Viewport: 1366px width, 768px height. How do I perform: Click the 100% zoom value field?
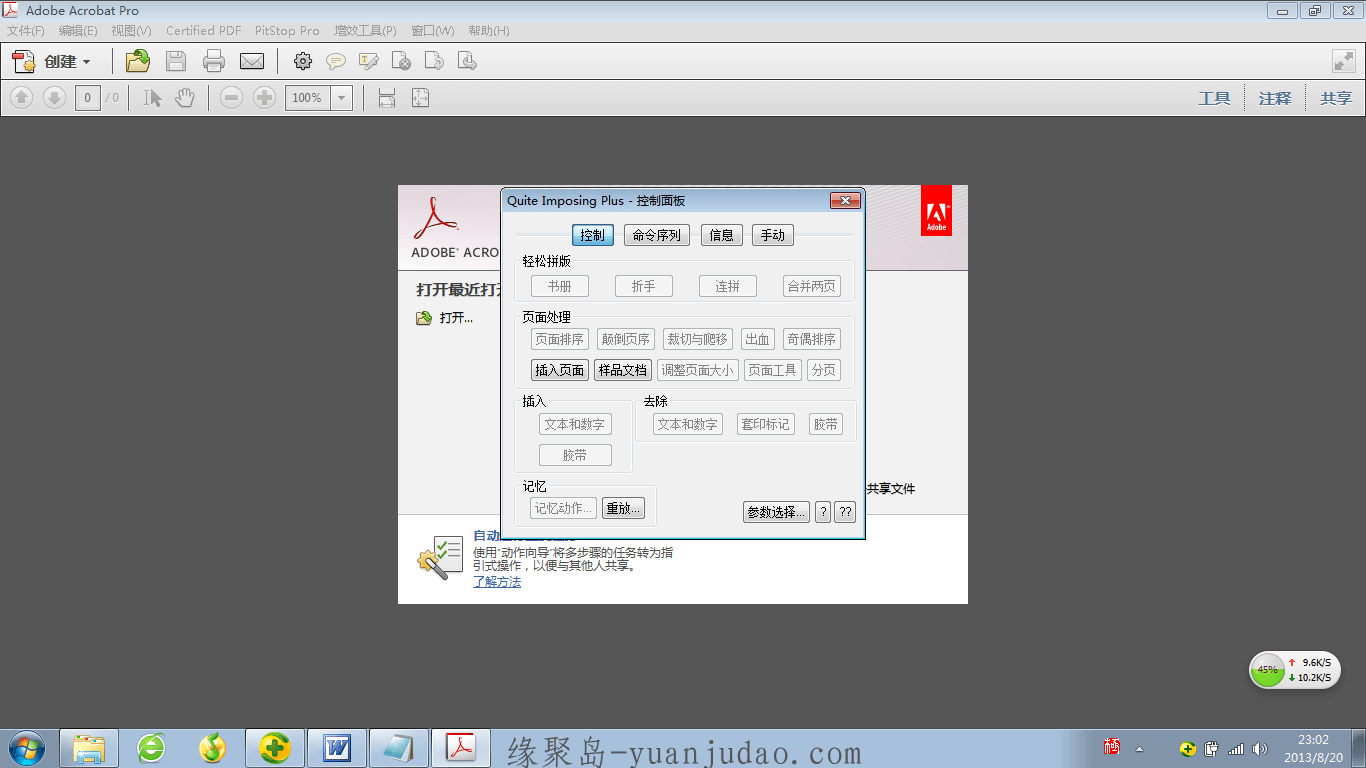(x=308, y=98)
